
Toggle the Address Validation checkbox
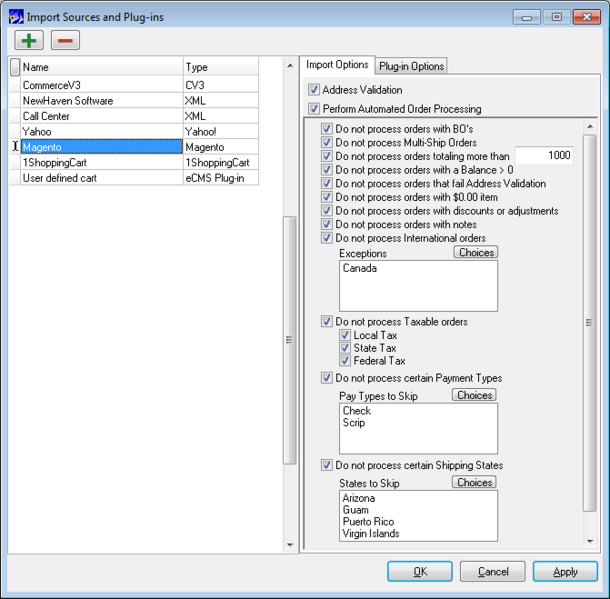pyautogui.click(x=314, y=90)
